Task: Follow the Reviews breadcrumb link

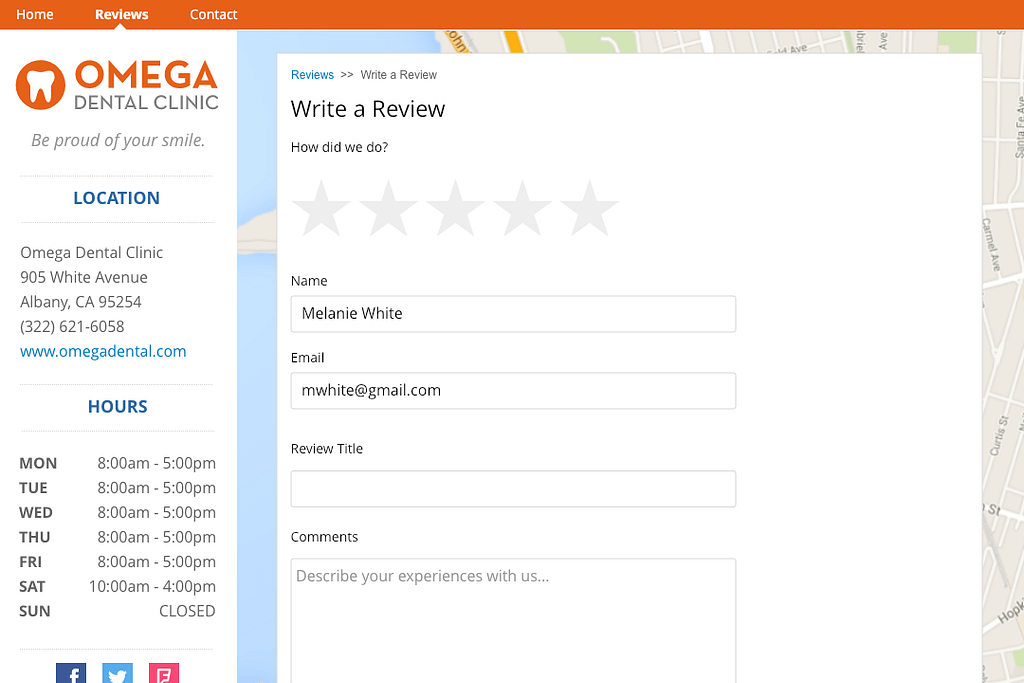Action: [312, 75]
